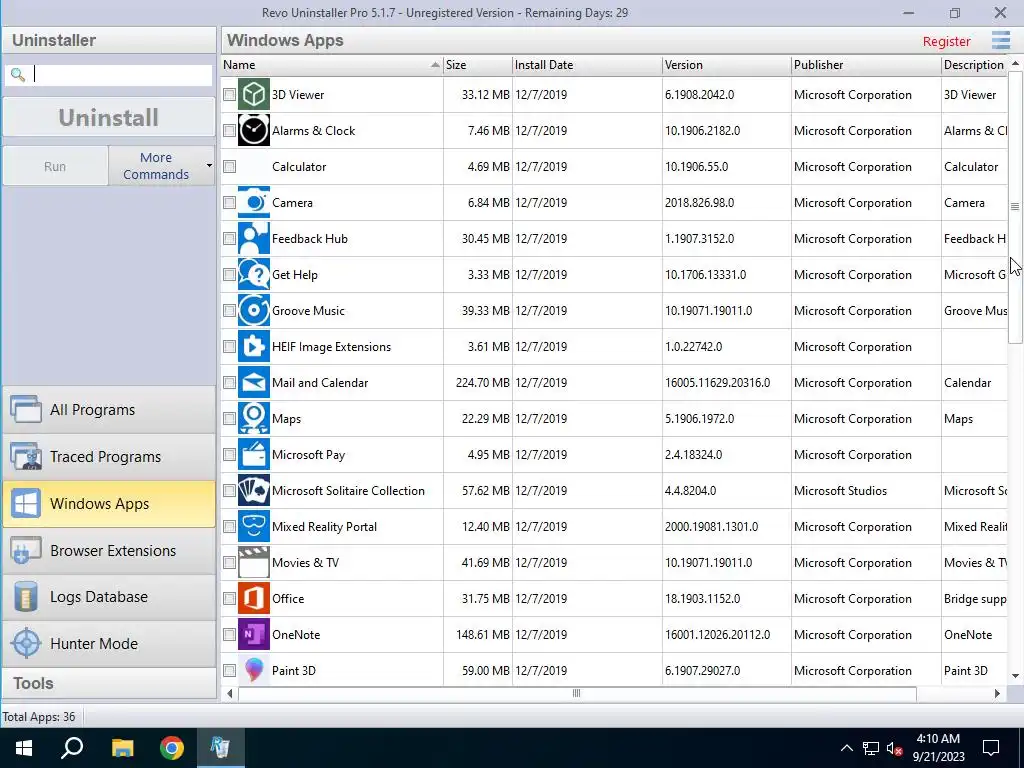Switch to Traced Programs section
This screenshot has height=768, width=1024.
click(x=109, y=456)
